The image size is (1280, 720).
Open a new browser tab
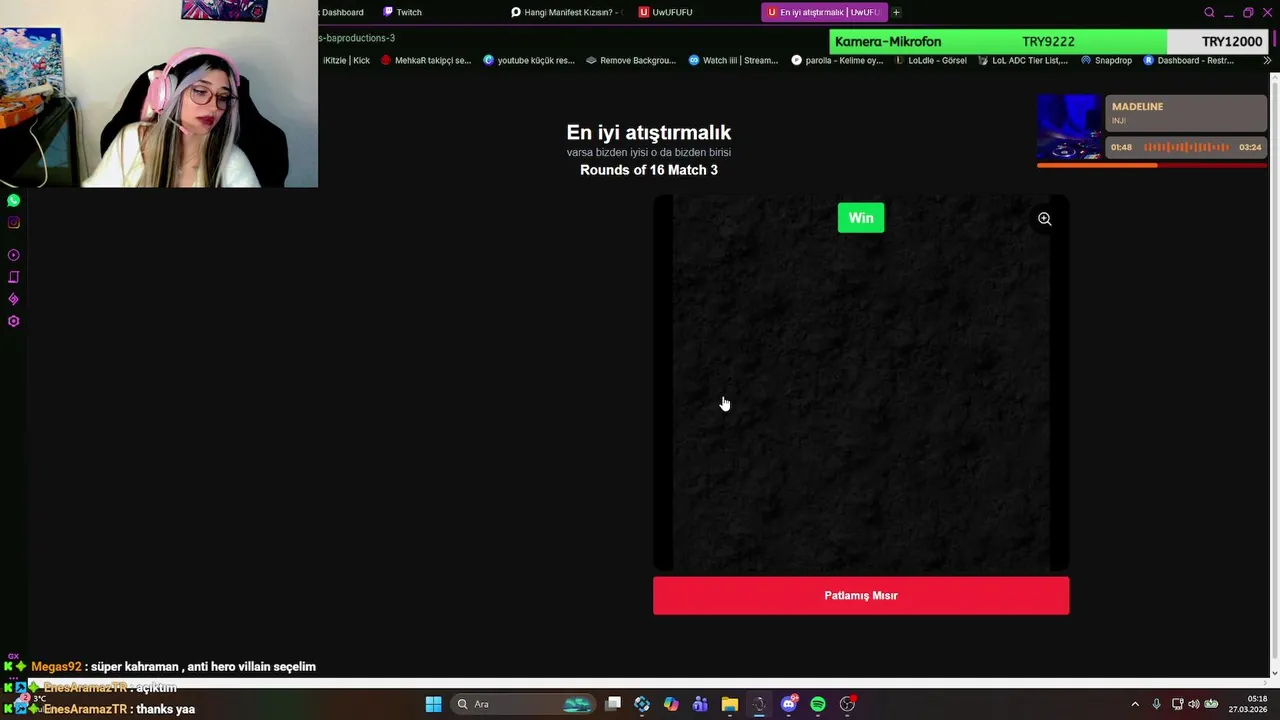pyautogui.click(x=896, y=12)
